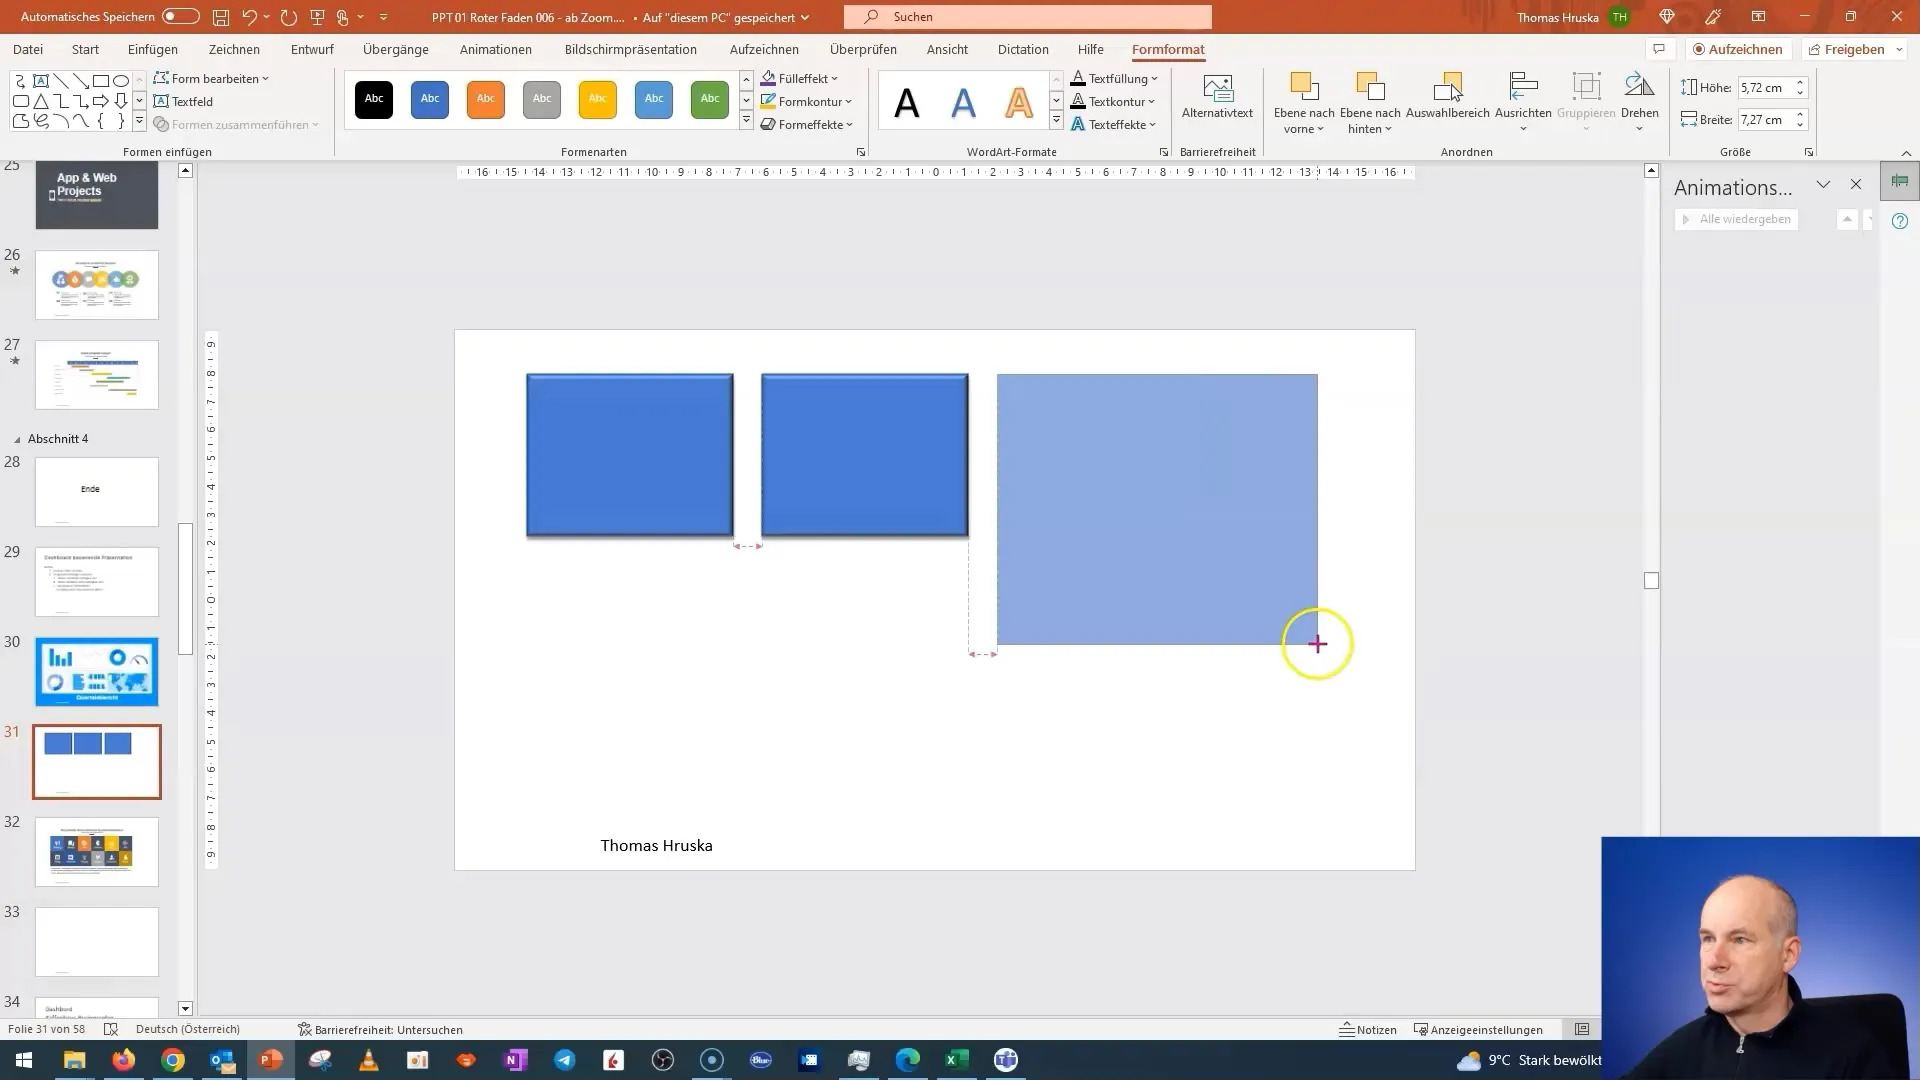Collapse the Abschnitt 4 section
1920x1080 pixels.
17,440
